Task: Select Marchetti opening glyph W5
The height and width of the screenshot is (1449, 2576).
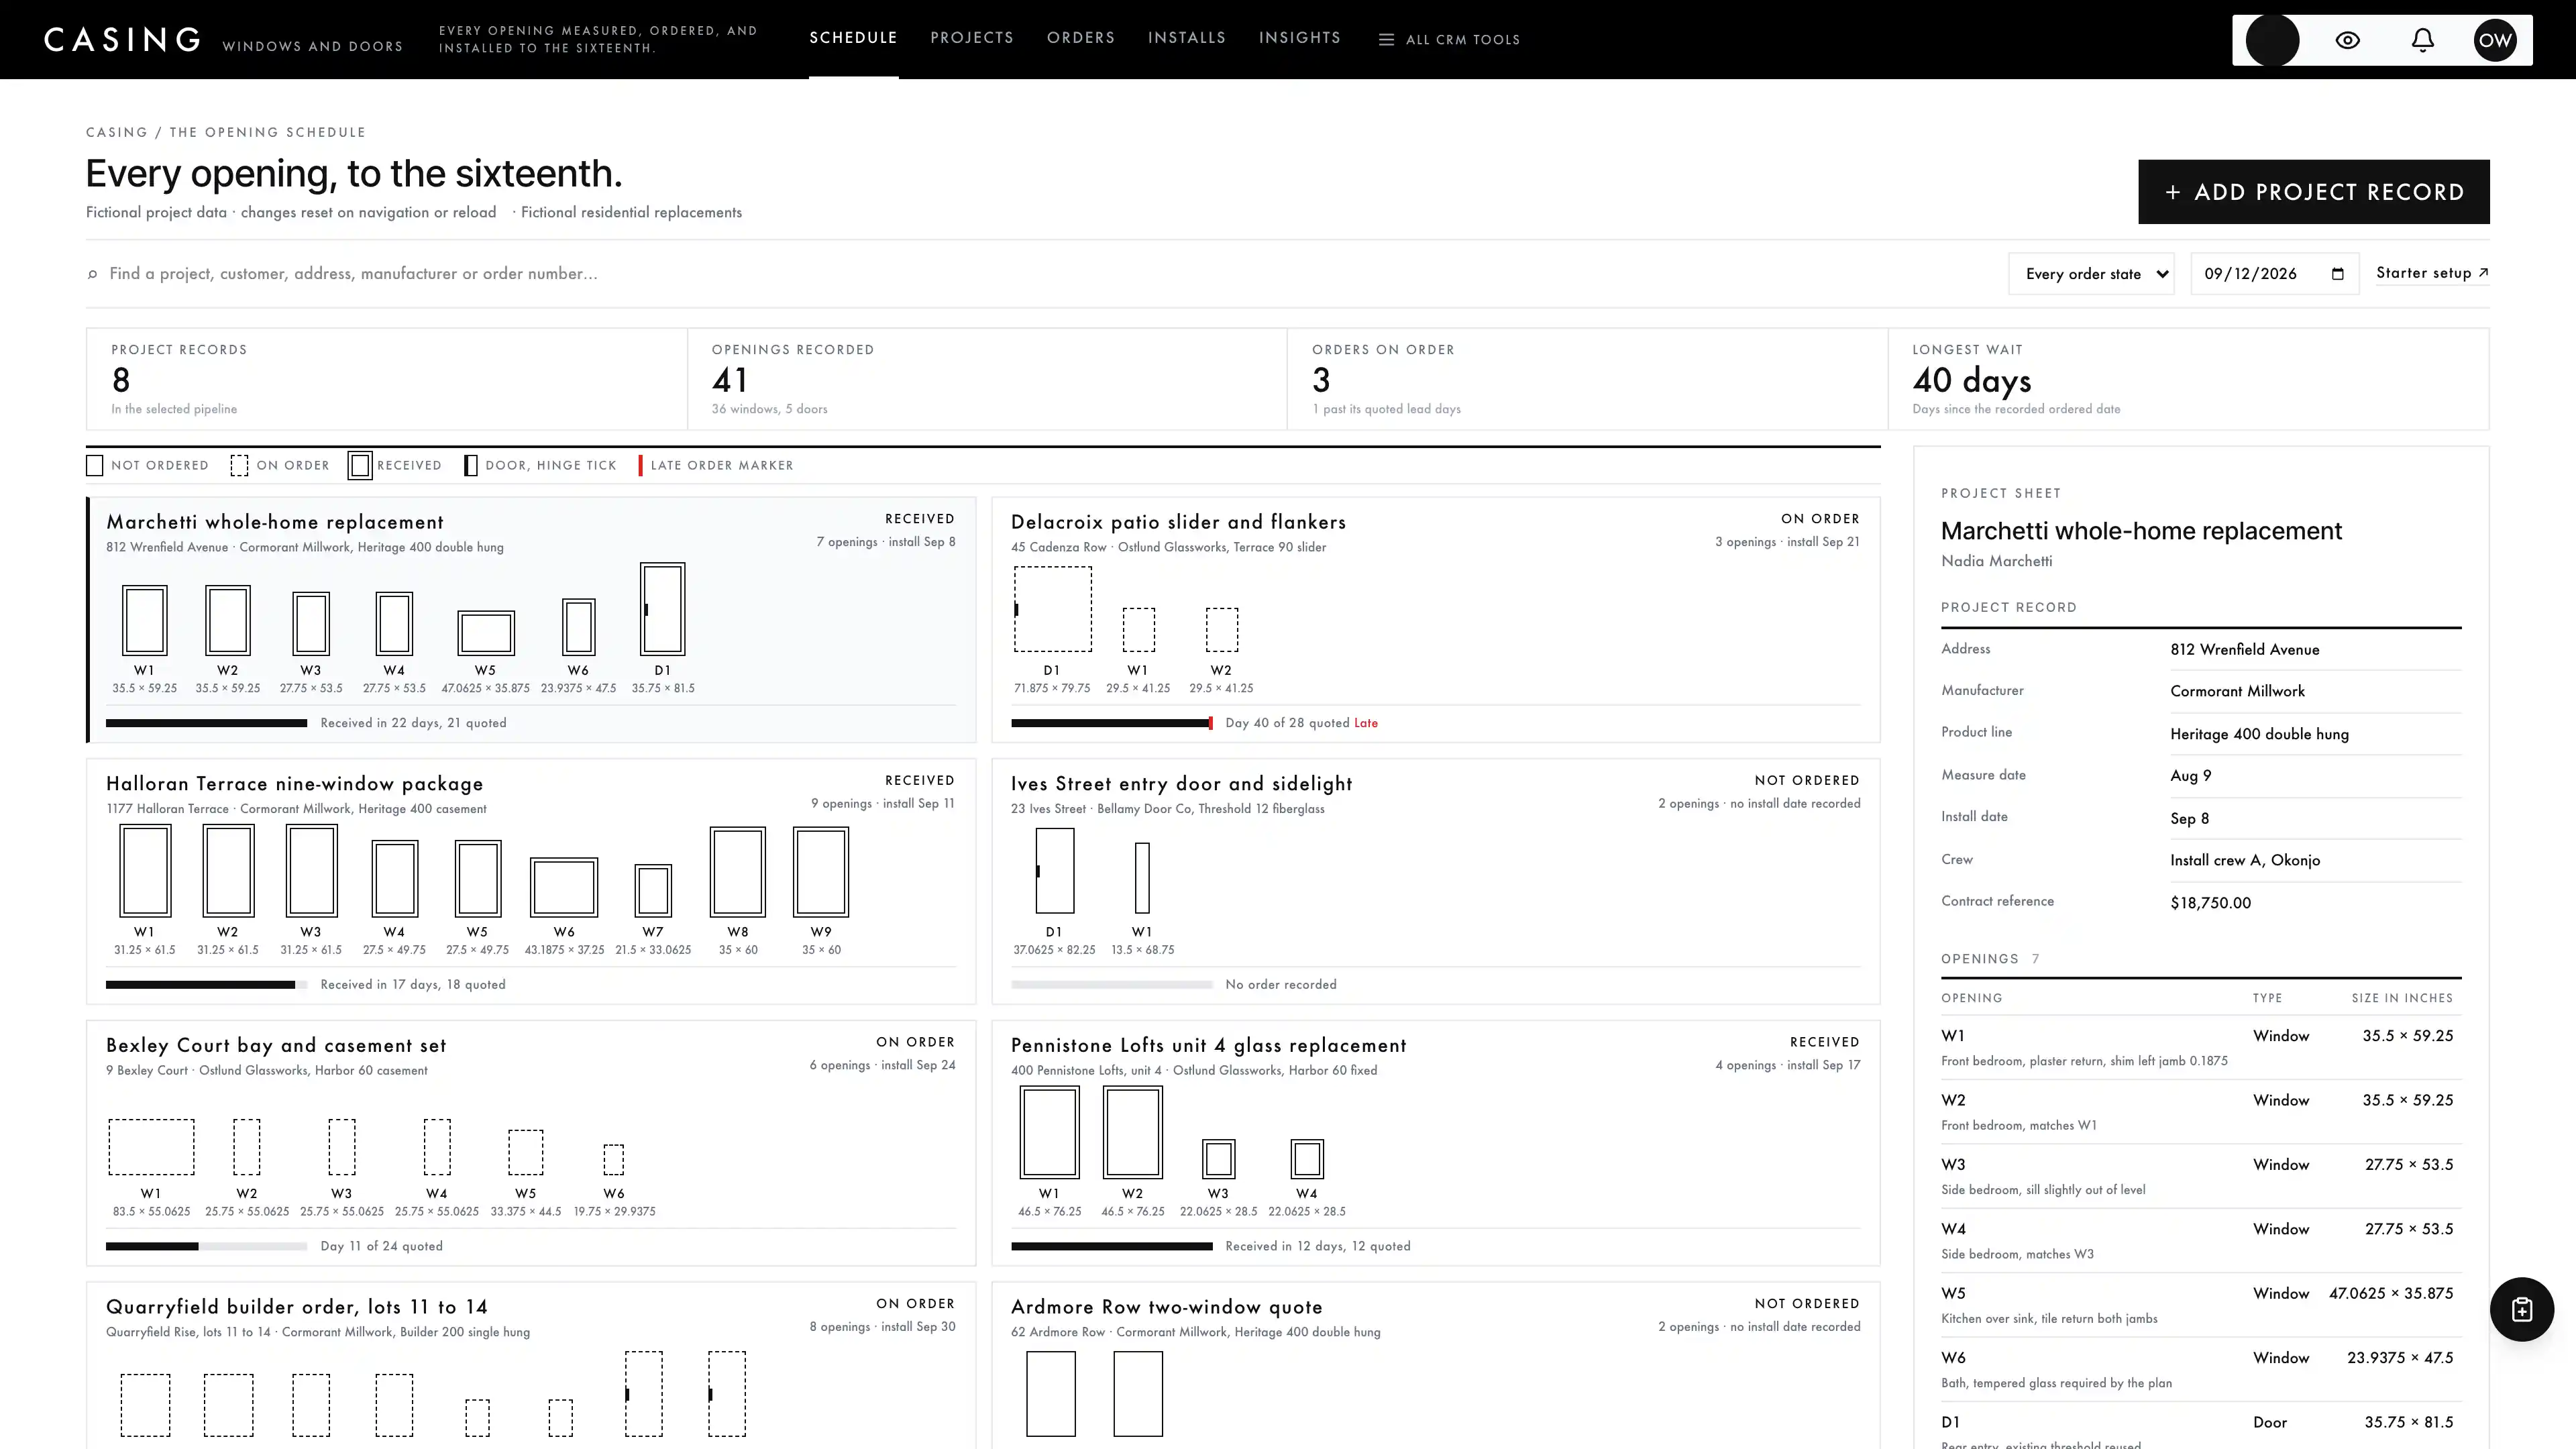Action: point(486,633)
